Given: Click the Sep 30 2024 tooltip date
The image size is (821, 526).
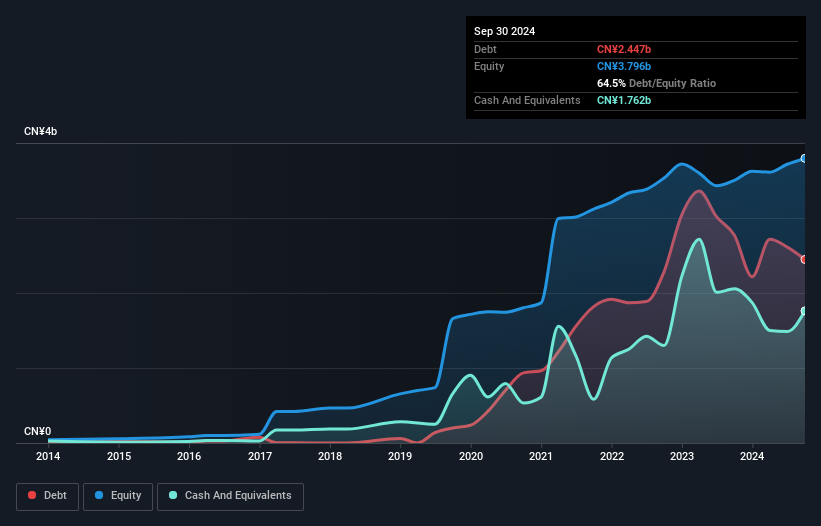Looking at the screenshot, I should click(504, 31).
